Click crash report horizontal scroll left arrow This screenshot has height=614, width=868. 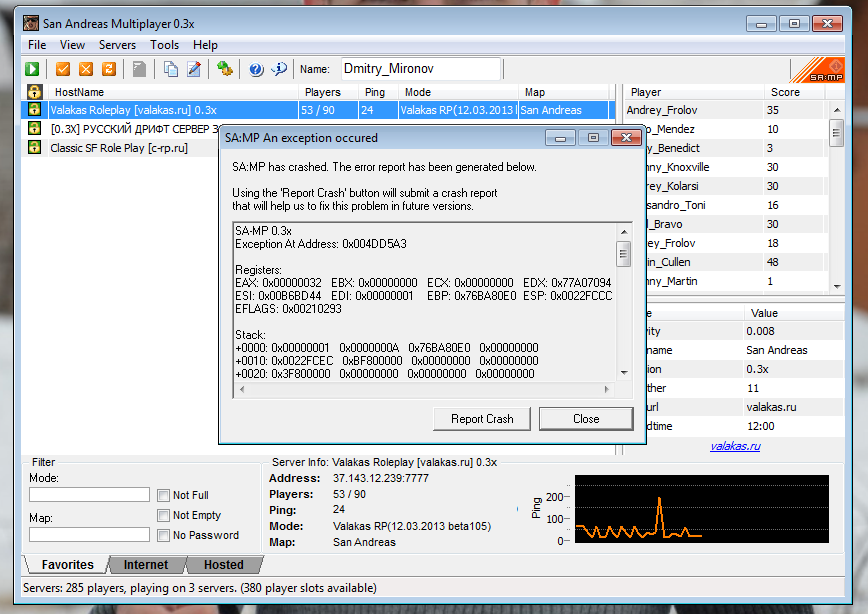242,389
